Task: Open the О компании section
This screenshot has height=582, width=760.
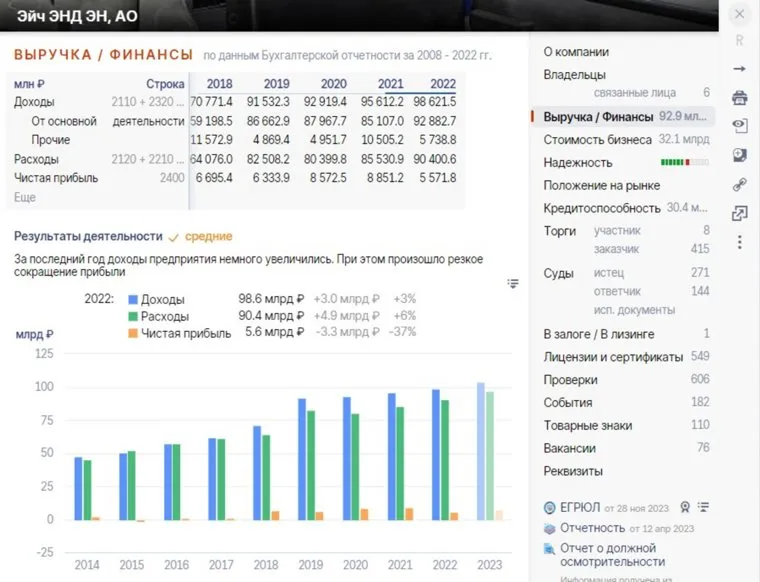Action: point(576,52)
